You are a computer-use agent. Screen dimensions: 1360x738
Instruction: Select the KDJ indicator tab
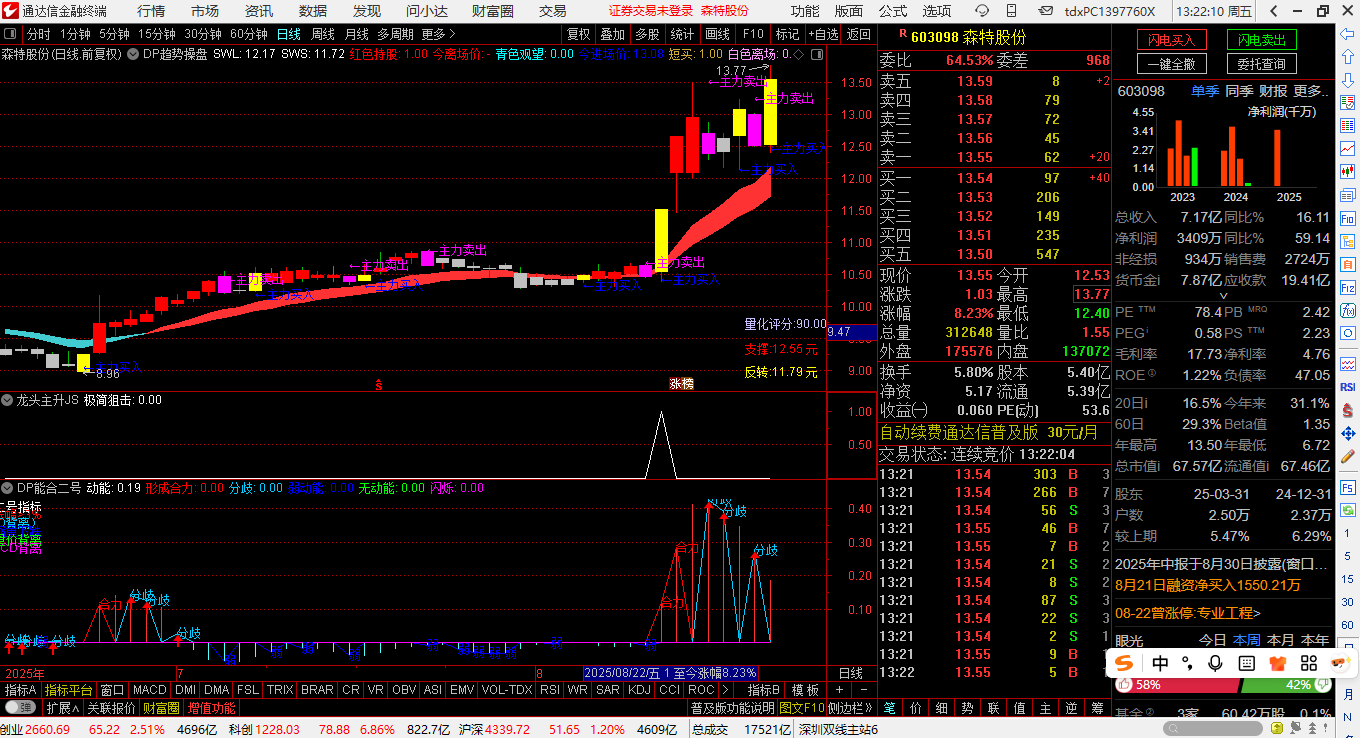[639, 690]
